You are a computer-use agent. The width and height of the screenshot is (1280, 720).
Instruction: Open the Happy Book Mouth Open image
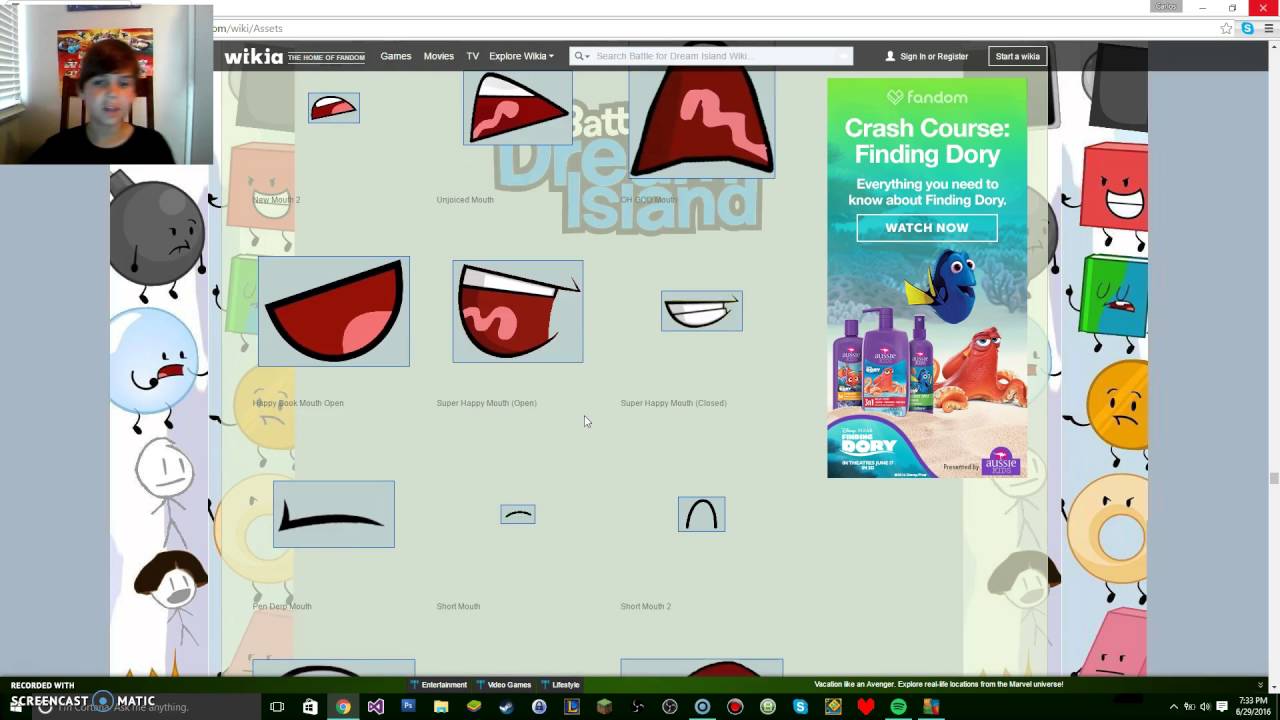tap(334, 311)
